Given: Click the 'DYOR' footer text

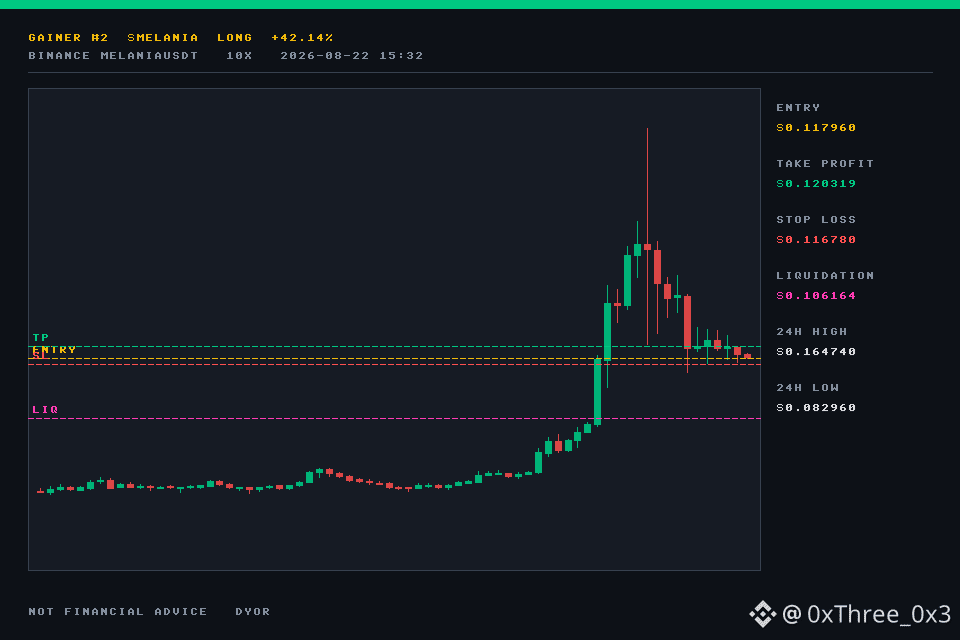Looking at the screenshot, I should coord(252,611).
